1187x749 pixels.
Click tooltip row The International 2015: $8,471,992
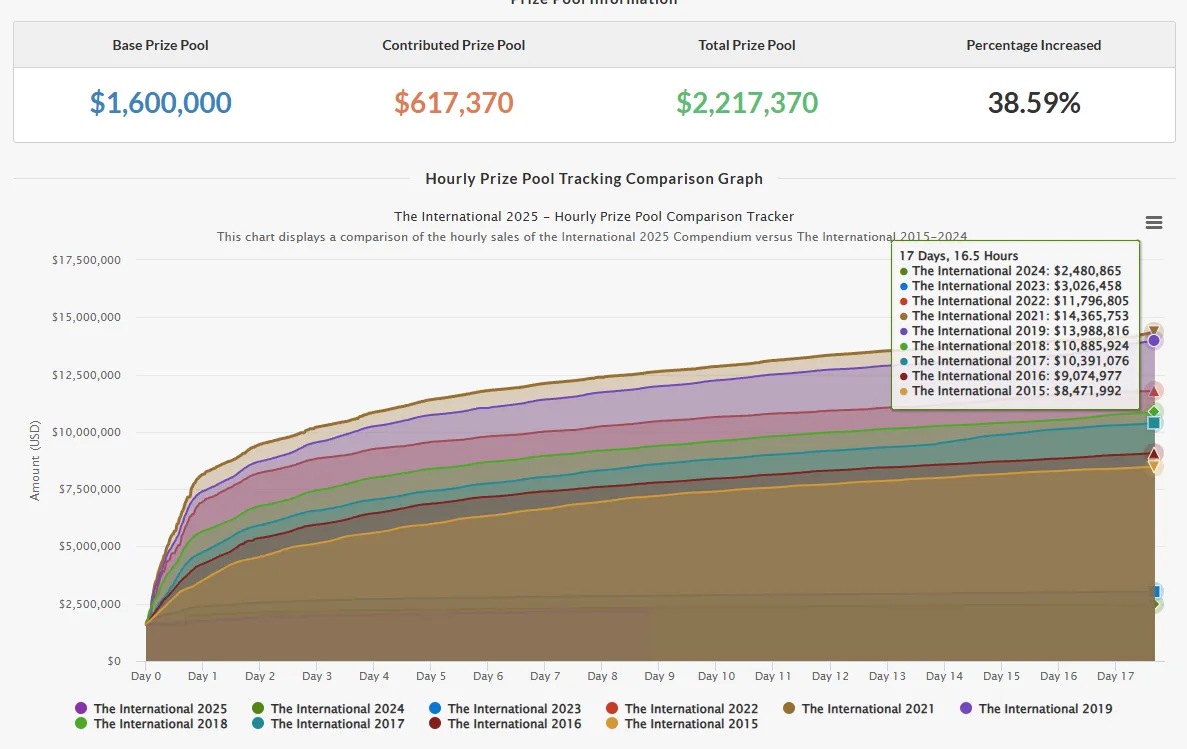click(1011, 391)
